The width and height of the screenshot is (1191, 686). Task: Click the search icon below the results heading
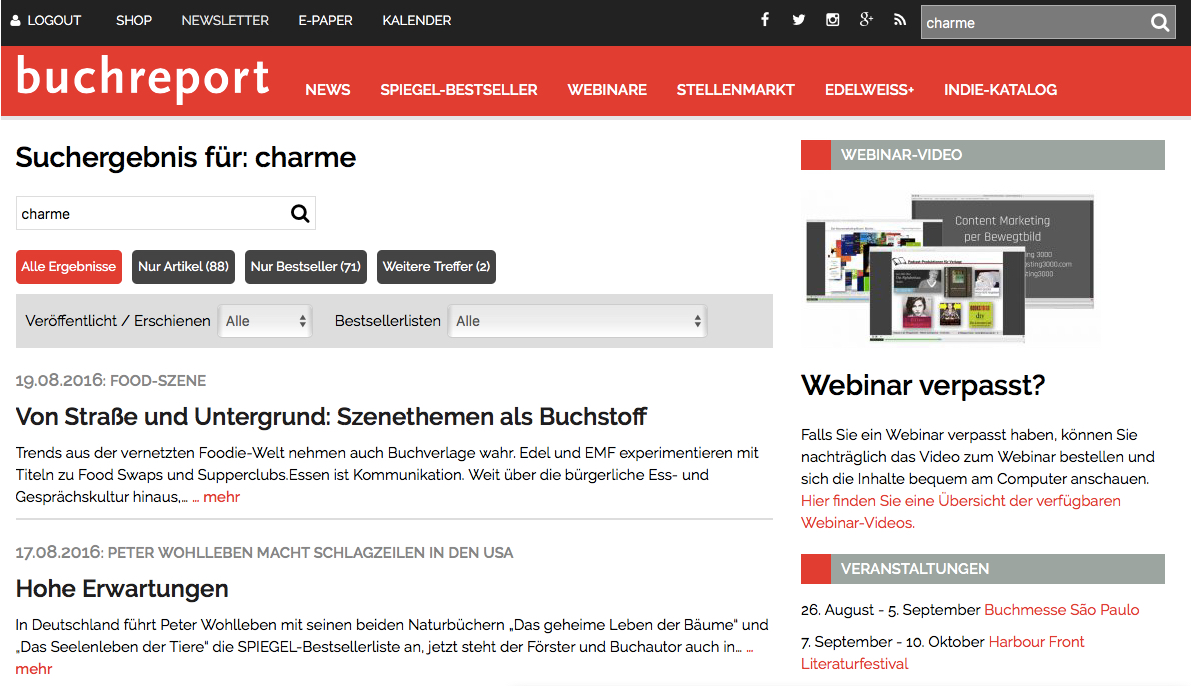300,213
